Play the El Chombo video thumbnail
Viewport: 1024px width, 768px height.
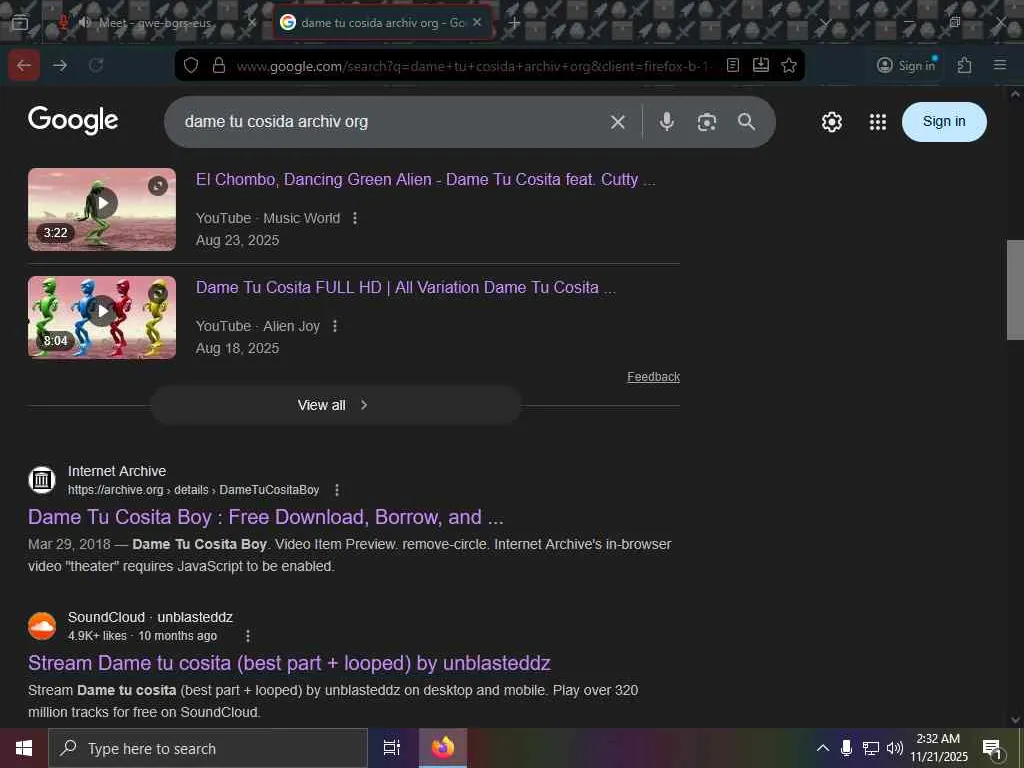102,210
